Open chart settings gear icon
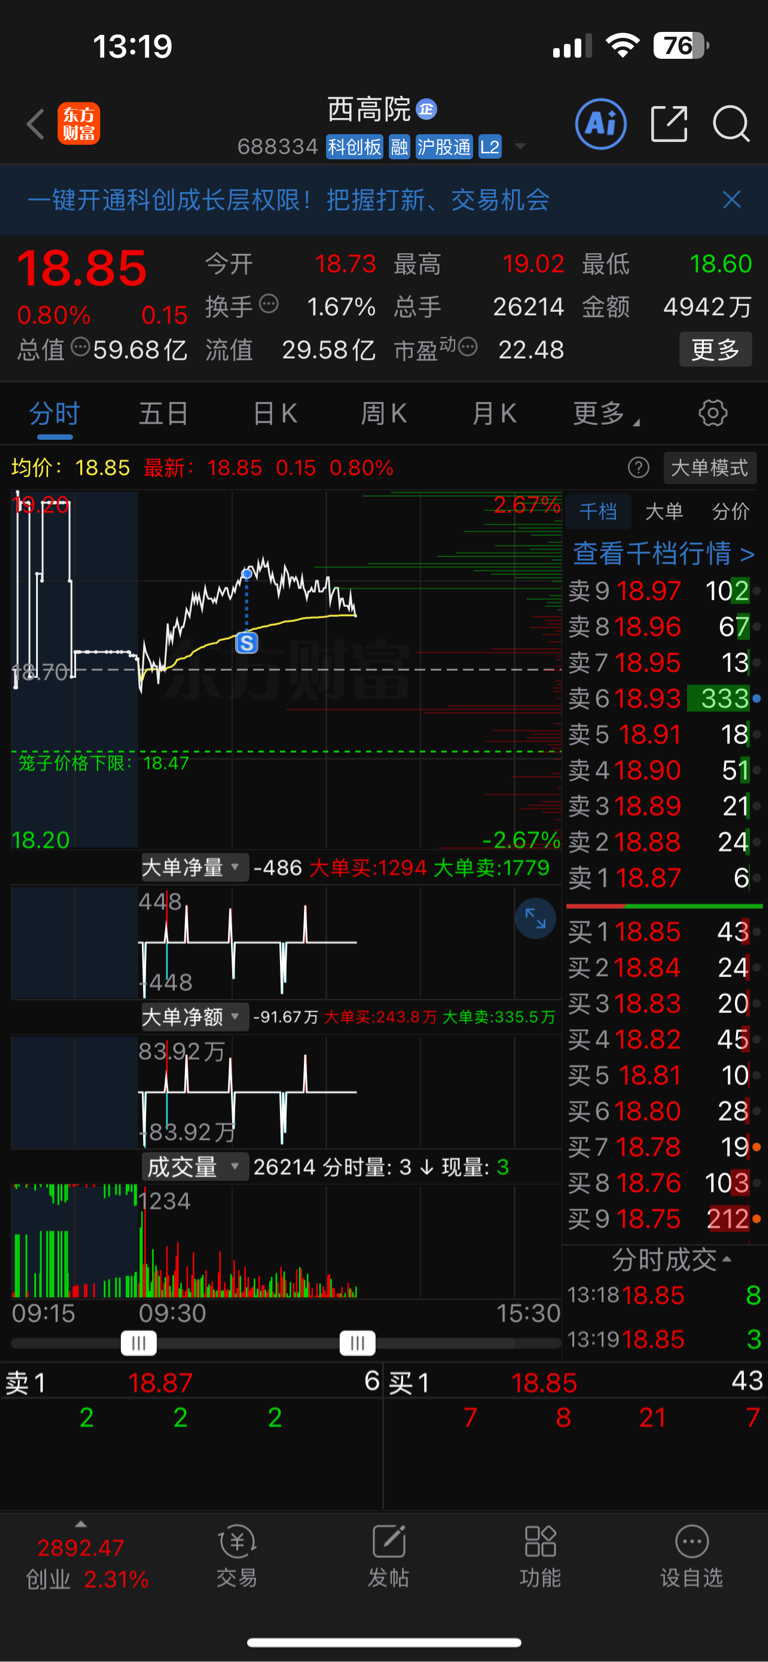768x1662 pixels. coord(713,413)
